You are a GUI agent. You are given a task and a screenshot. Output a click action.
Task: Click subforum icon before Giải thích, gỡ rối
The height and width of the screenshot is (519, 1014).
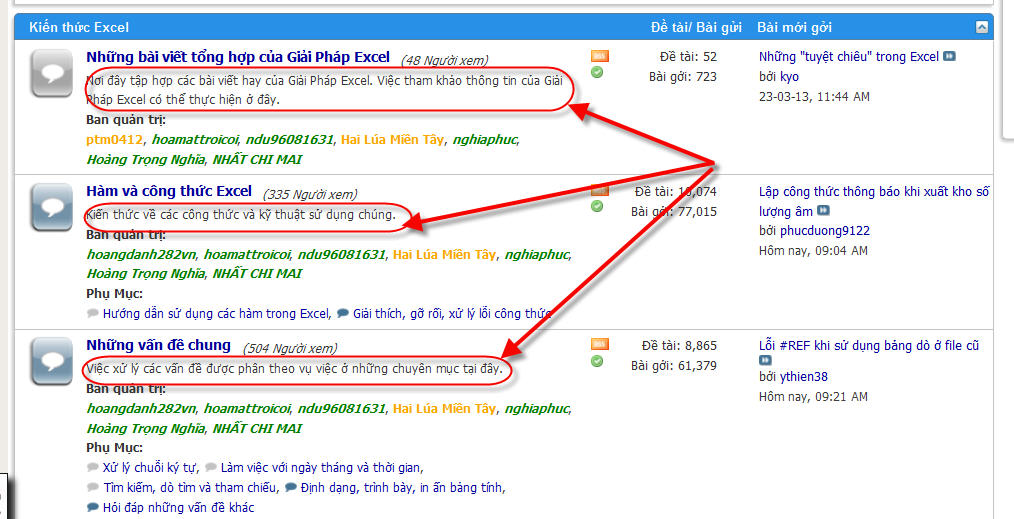point(343,313)
